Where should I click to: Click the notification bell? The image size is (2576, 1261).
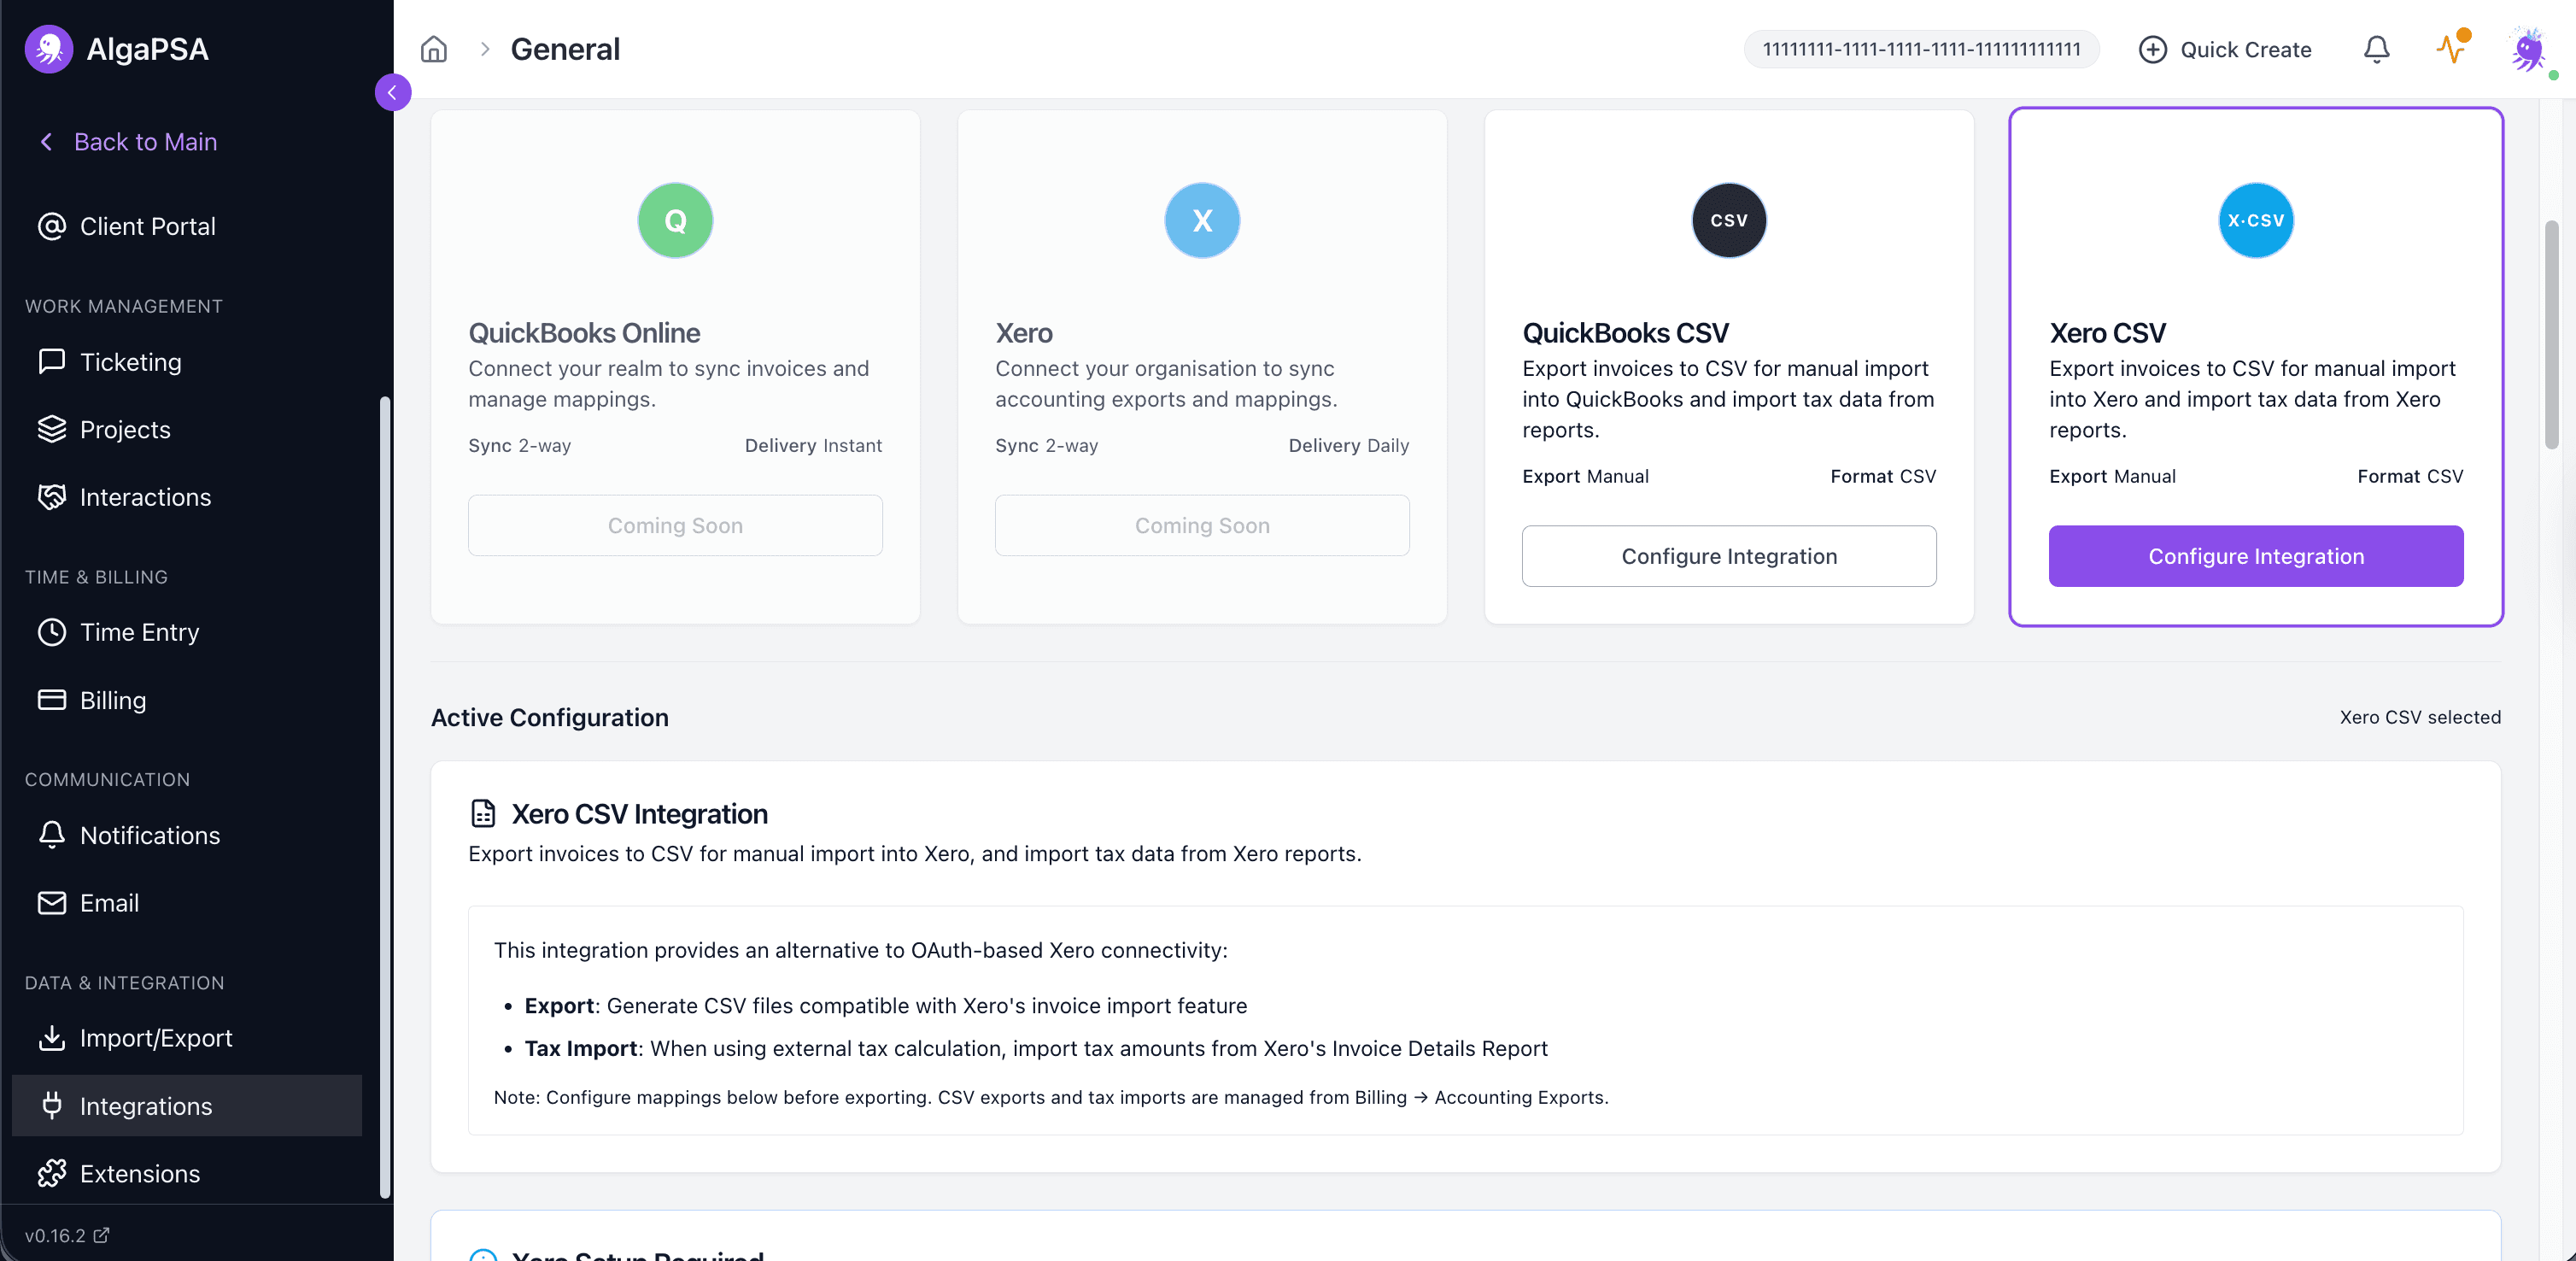[2376, 48]
